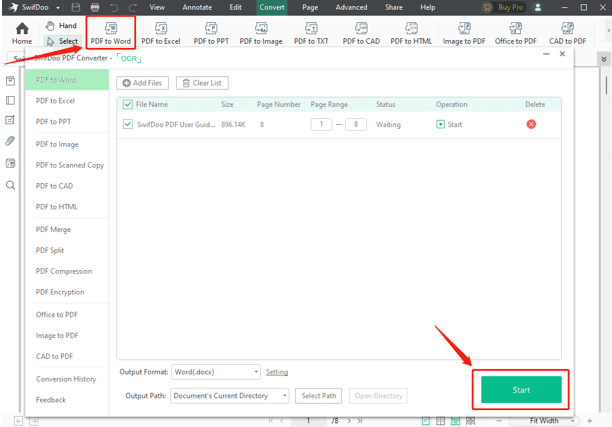The image size is (612, 427).
Task: Click the Add Files button
Action: [x=142, y=83]
